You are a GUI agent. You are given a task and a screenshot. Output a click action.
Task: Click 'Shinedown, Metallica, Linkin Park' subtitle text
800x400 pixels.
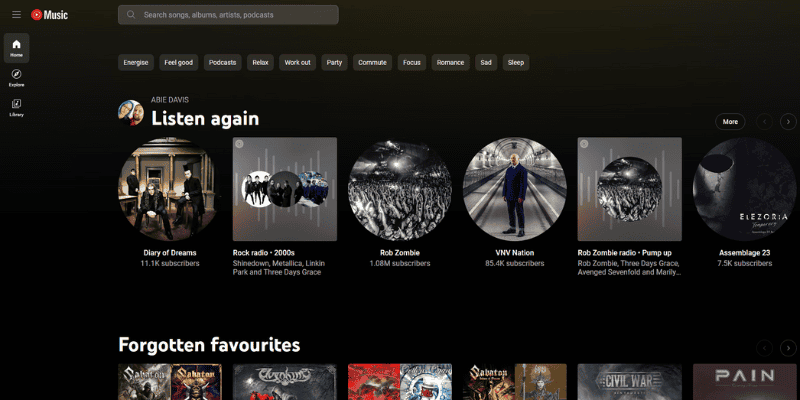[x=279, y=268]
